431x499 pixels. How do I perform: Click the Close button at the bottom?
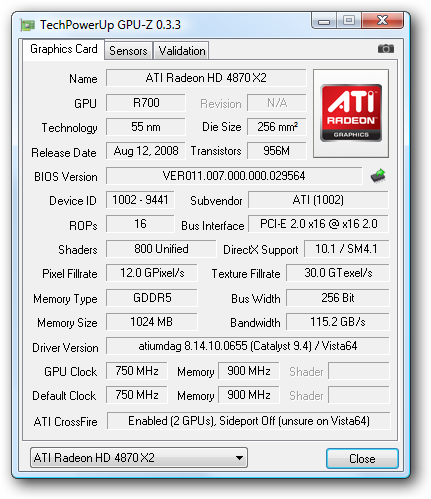click(x=362, y=459)
